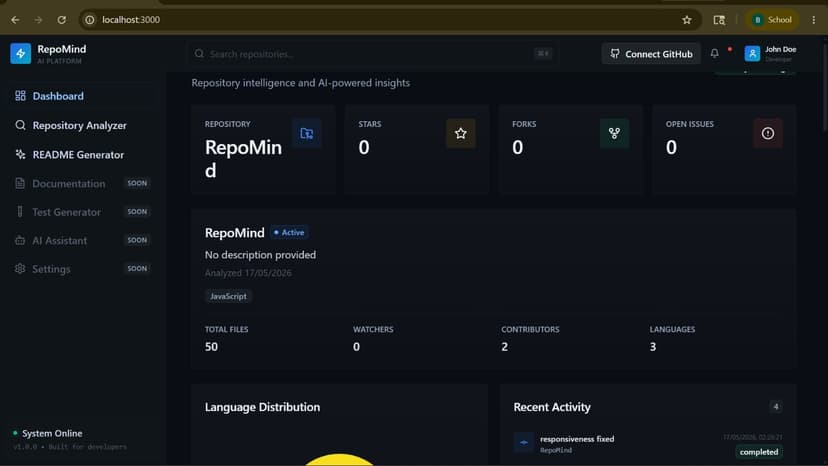This screenshot has width=828, height=466.
Task: Click the responsiveness fixed commit icon
Action: click(524, 443)
